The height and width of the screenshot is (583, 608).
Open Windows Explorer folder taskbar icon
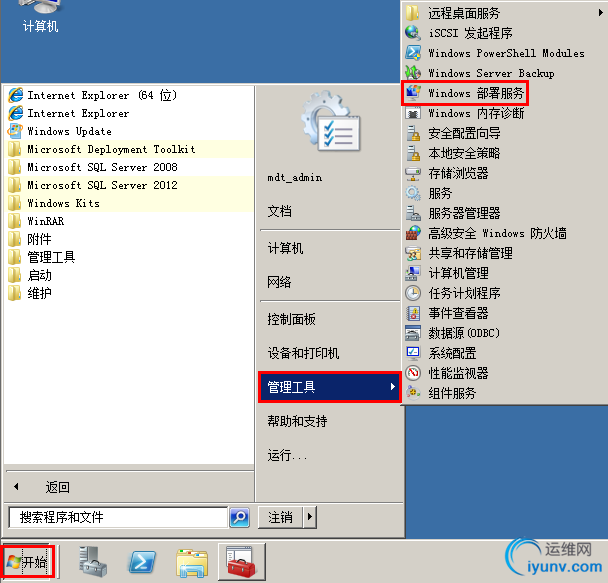[x=192, y=562]
